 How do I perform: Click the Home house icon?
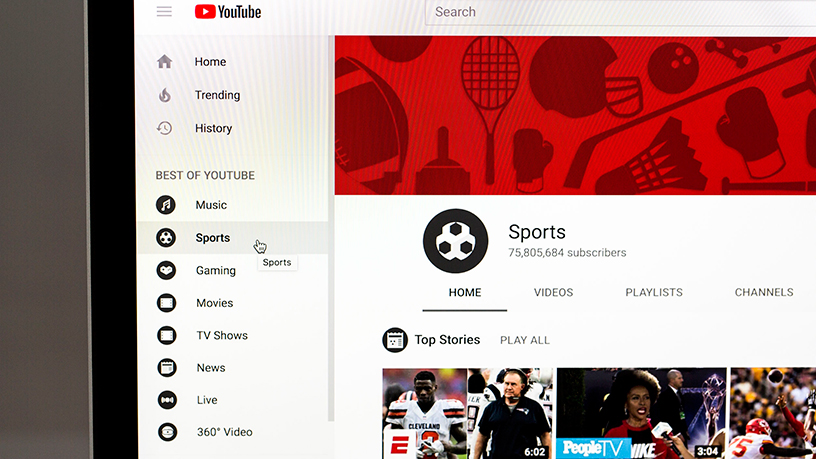(x=165, y=62)
